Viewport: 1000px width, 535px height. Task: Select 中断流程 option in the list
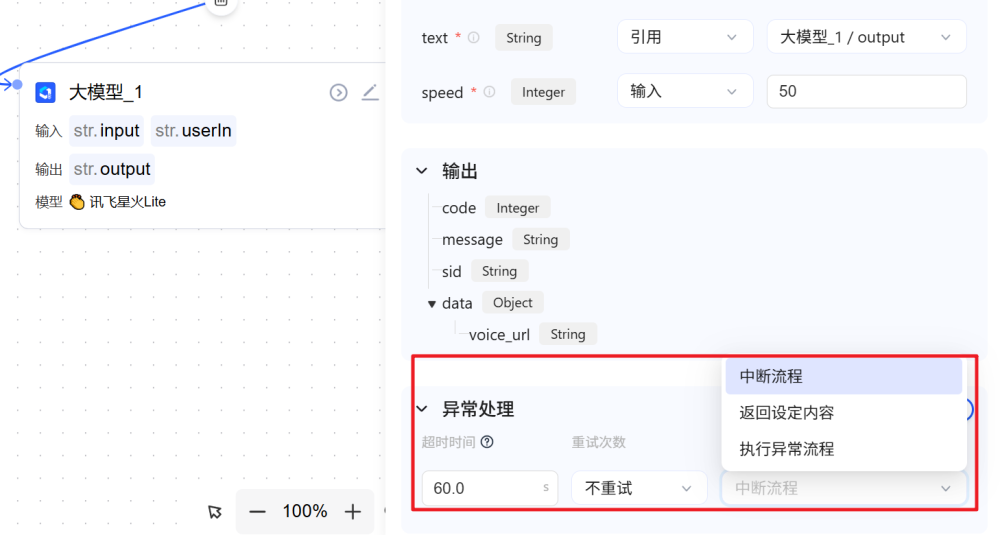(771, 376)
